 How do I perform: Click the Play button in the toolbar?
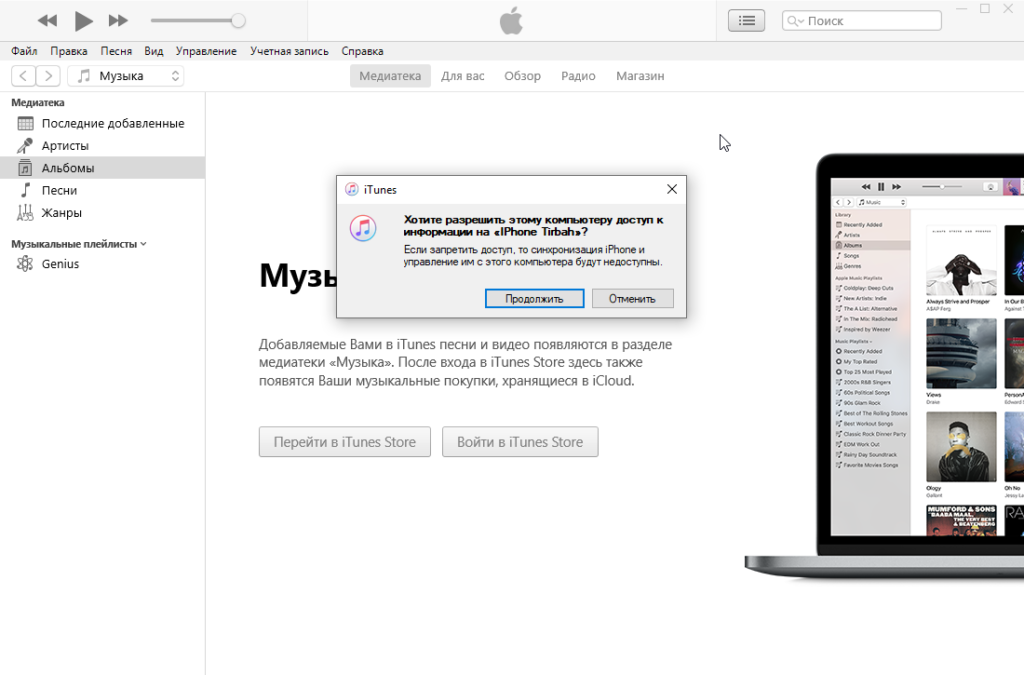(84, 20)
